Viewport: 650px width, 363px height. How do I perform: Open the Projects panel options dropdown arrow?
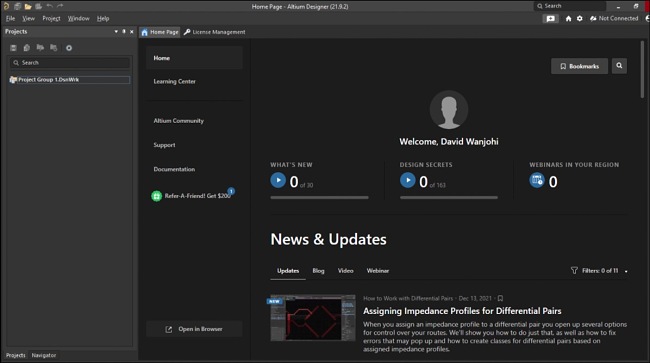tap(116, 31)
